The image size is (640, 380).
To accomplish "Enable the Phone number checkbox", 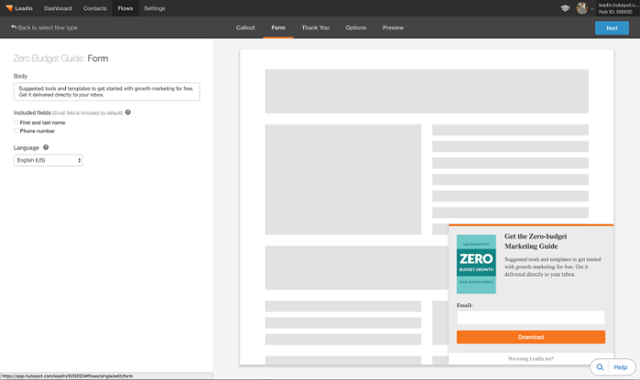I will click(16, 131).
